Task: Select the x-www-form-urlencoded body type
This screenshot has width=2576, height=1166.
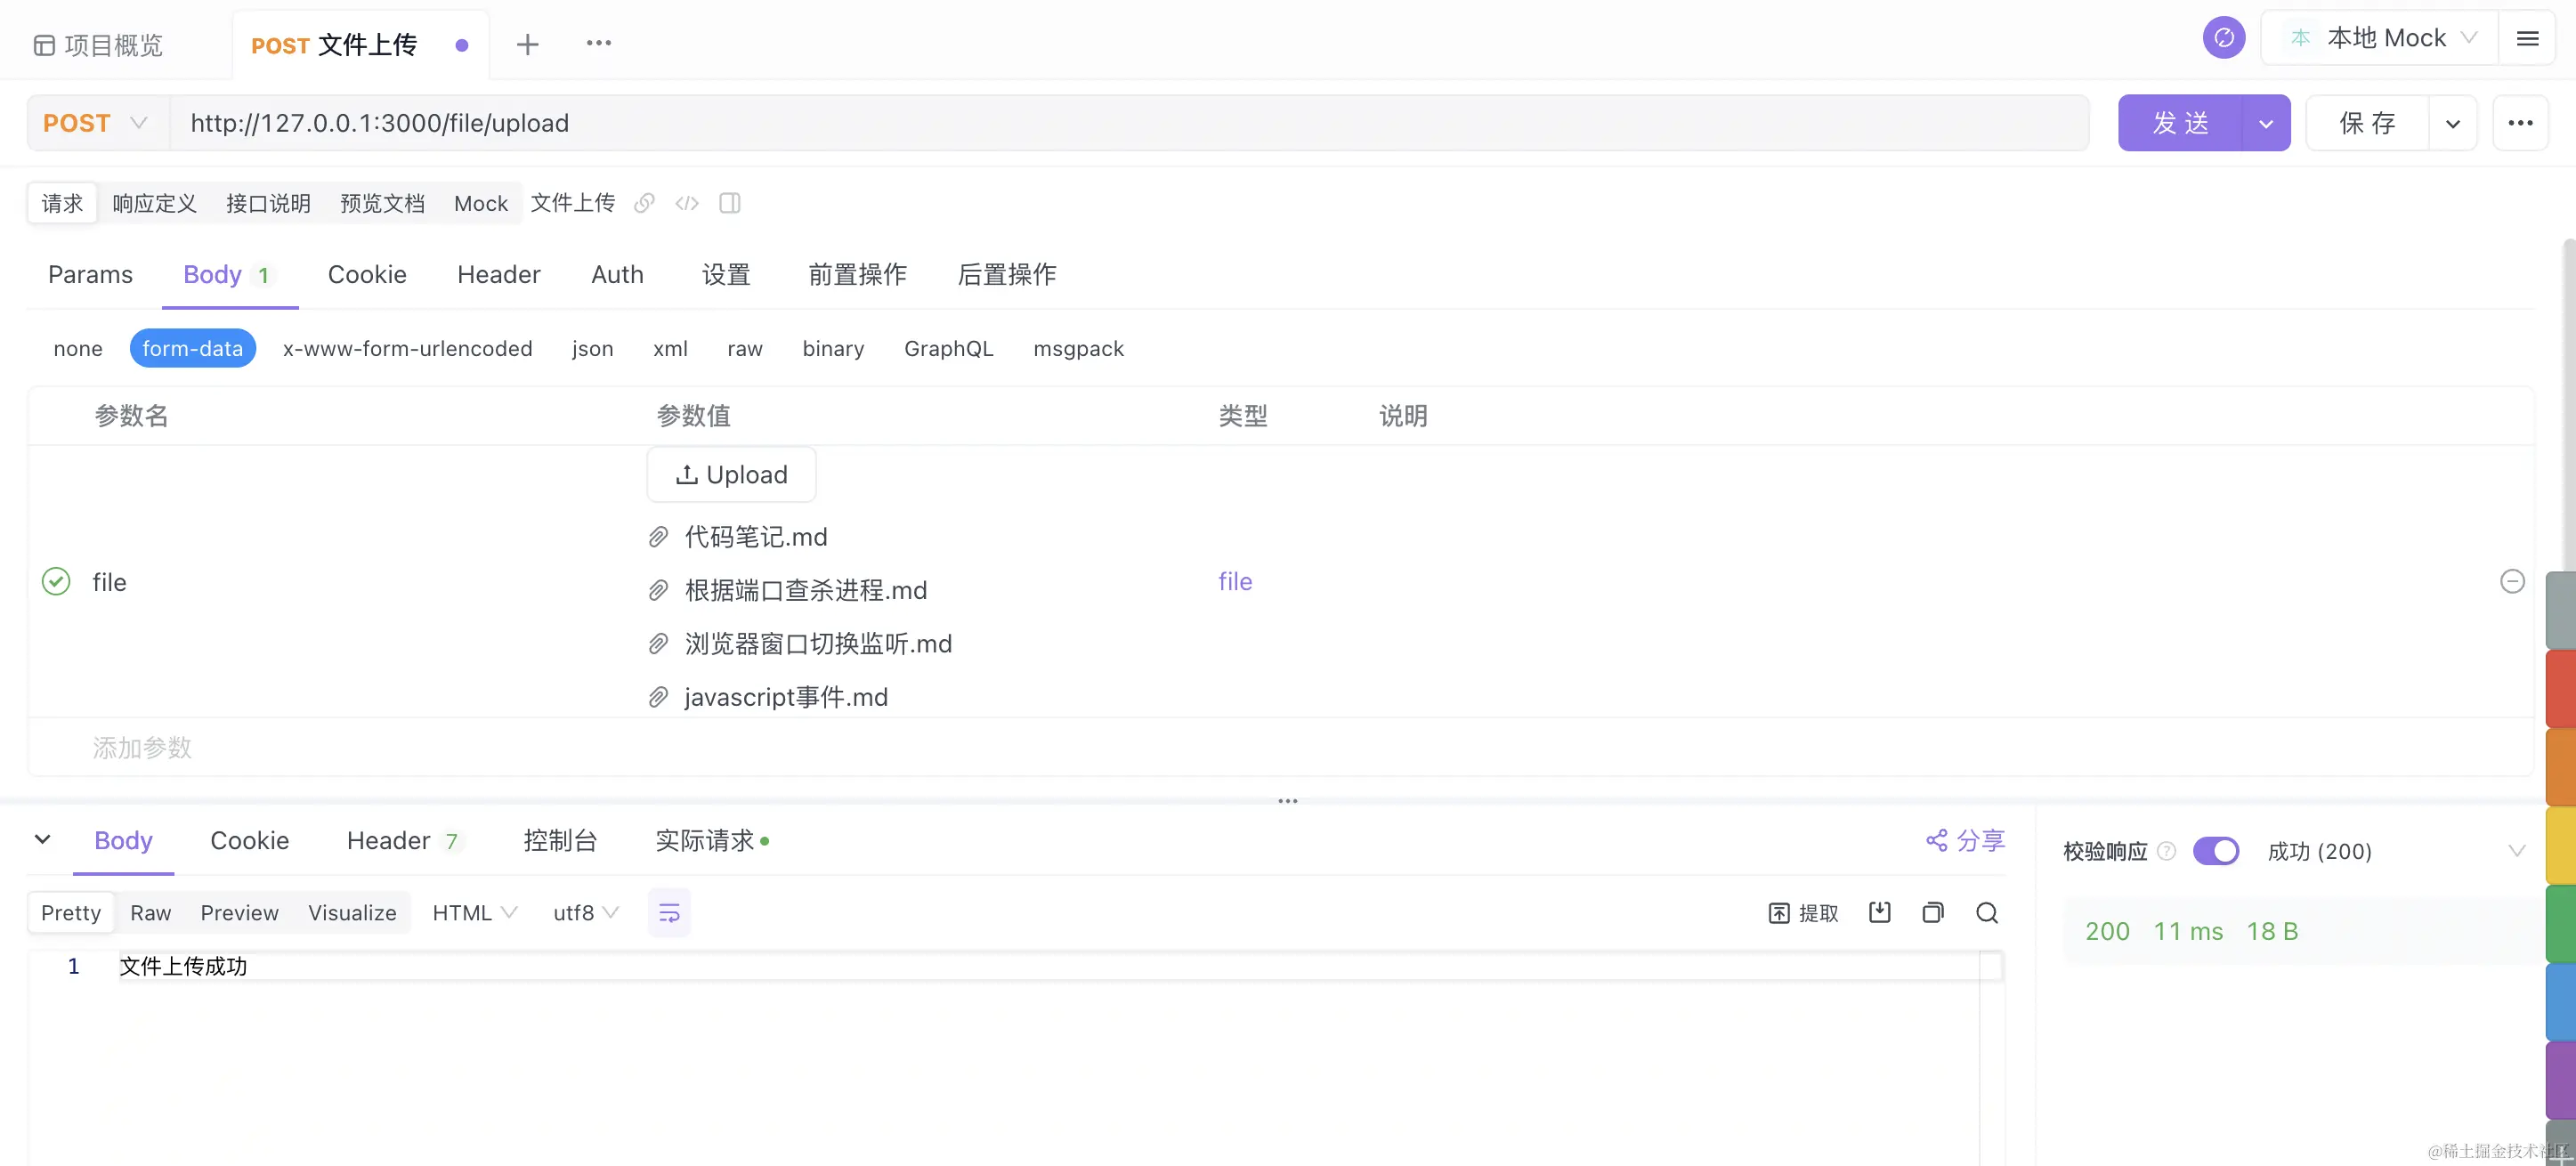Action: pos(407,348)
